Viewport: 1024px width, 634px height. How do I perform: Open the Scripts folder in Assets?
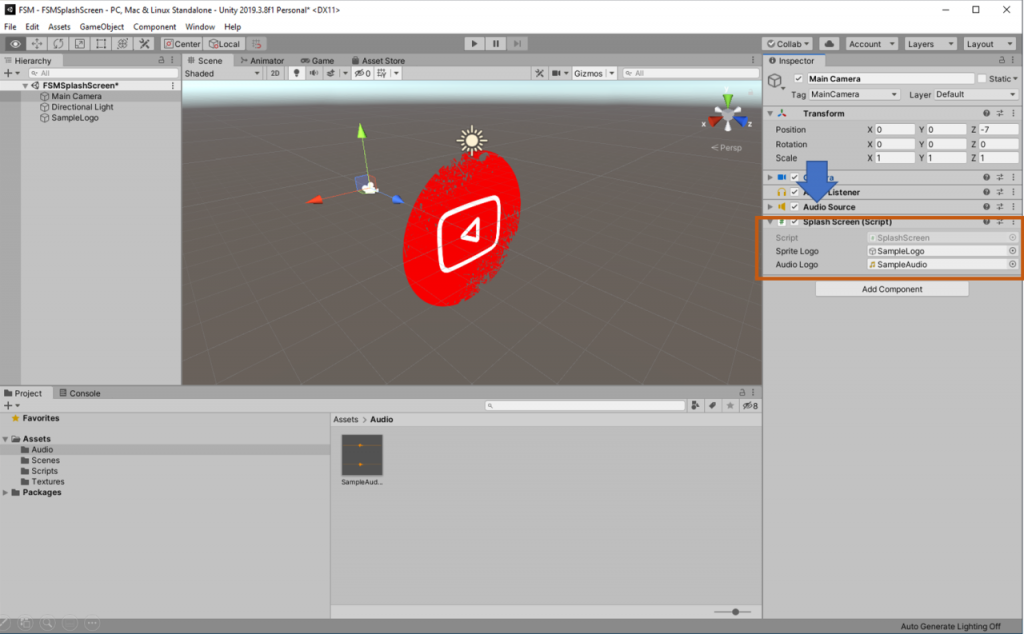coord(44,471)
